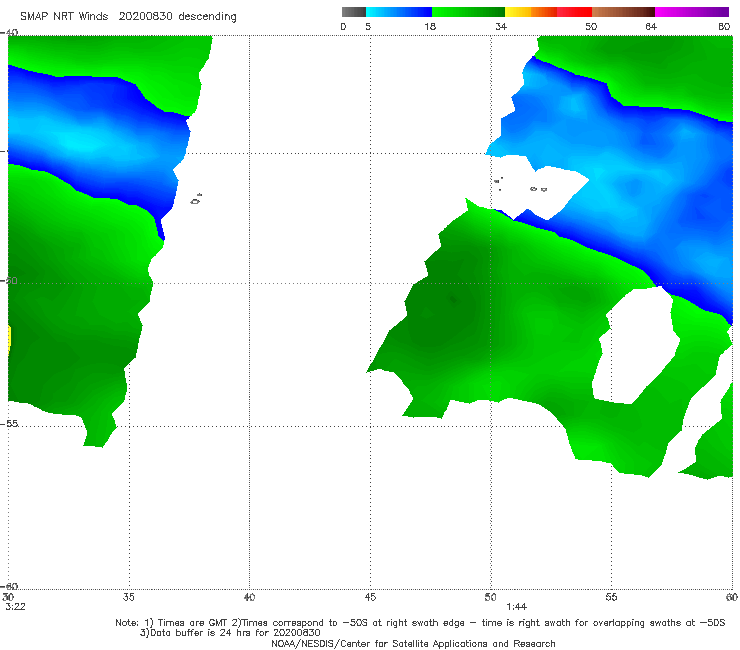Click the "50" label beneath the color bar
740x650 pixels.
point(591,26)
